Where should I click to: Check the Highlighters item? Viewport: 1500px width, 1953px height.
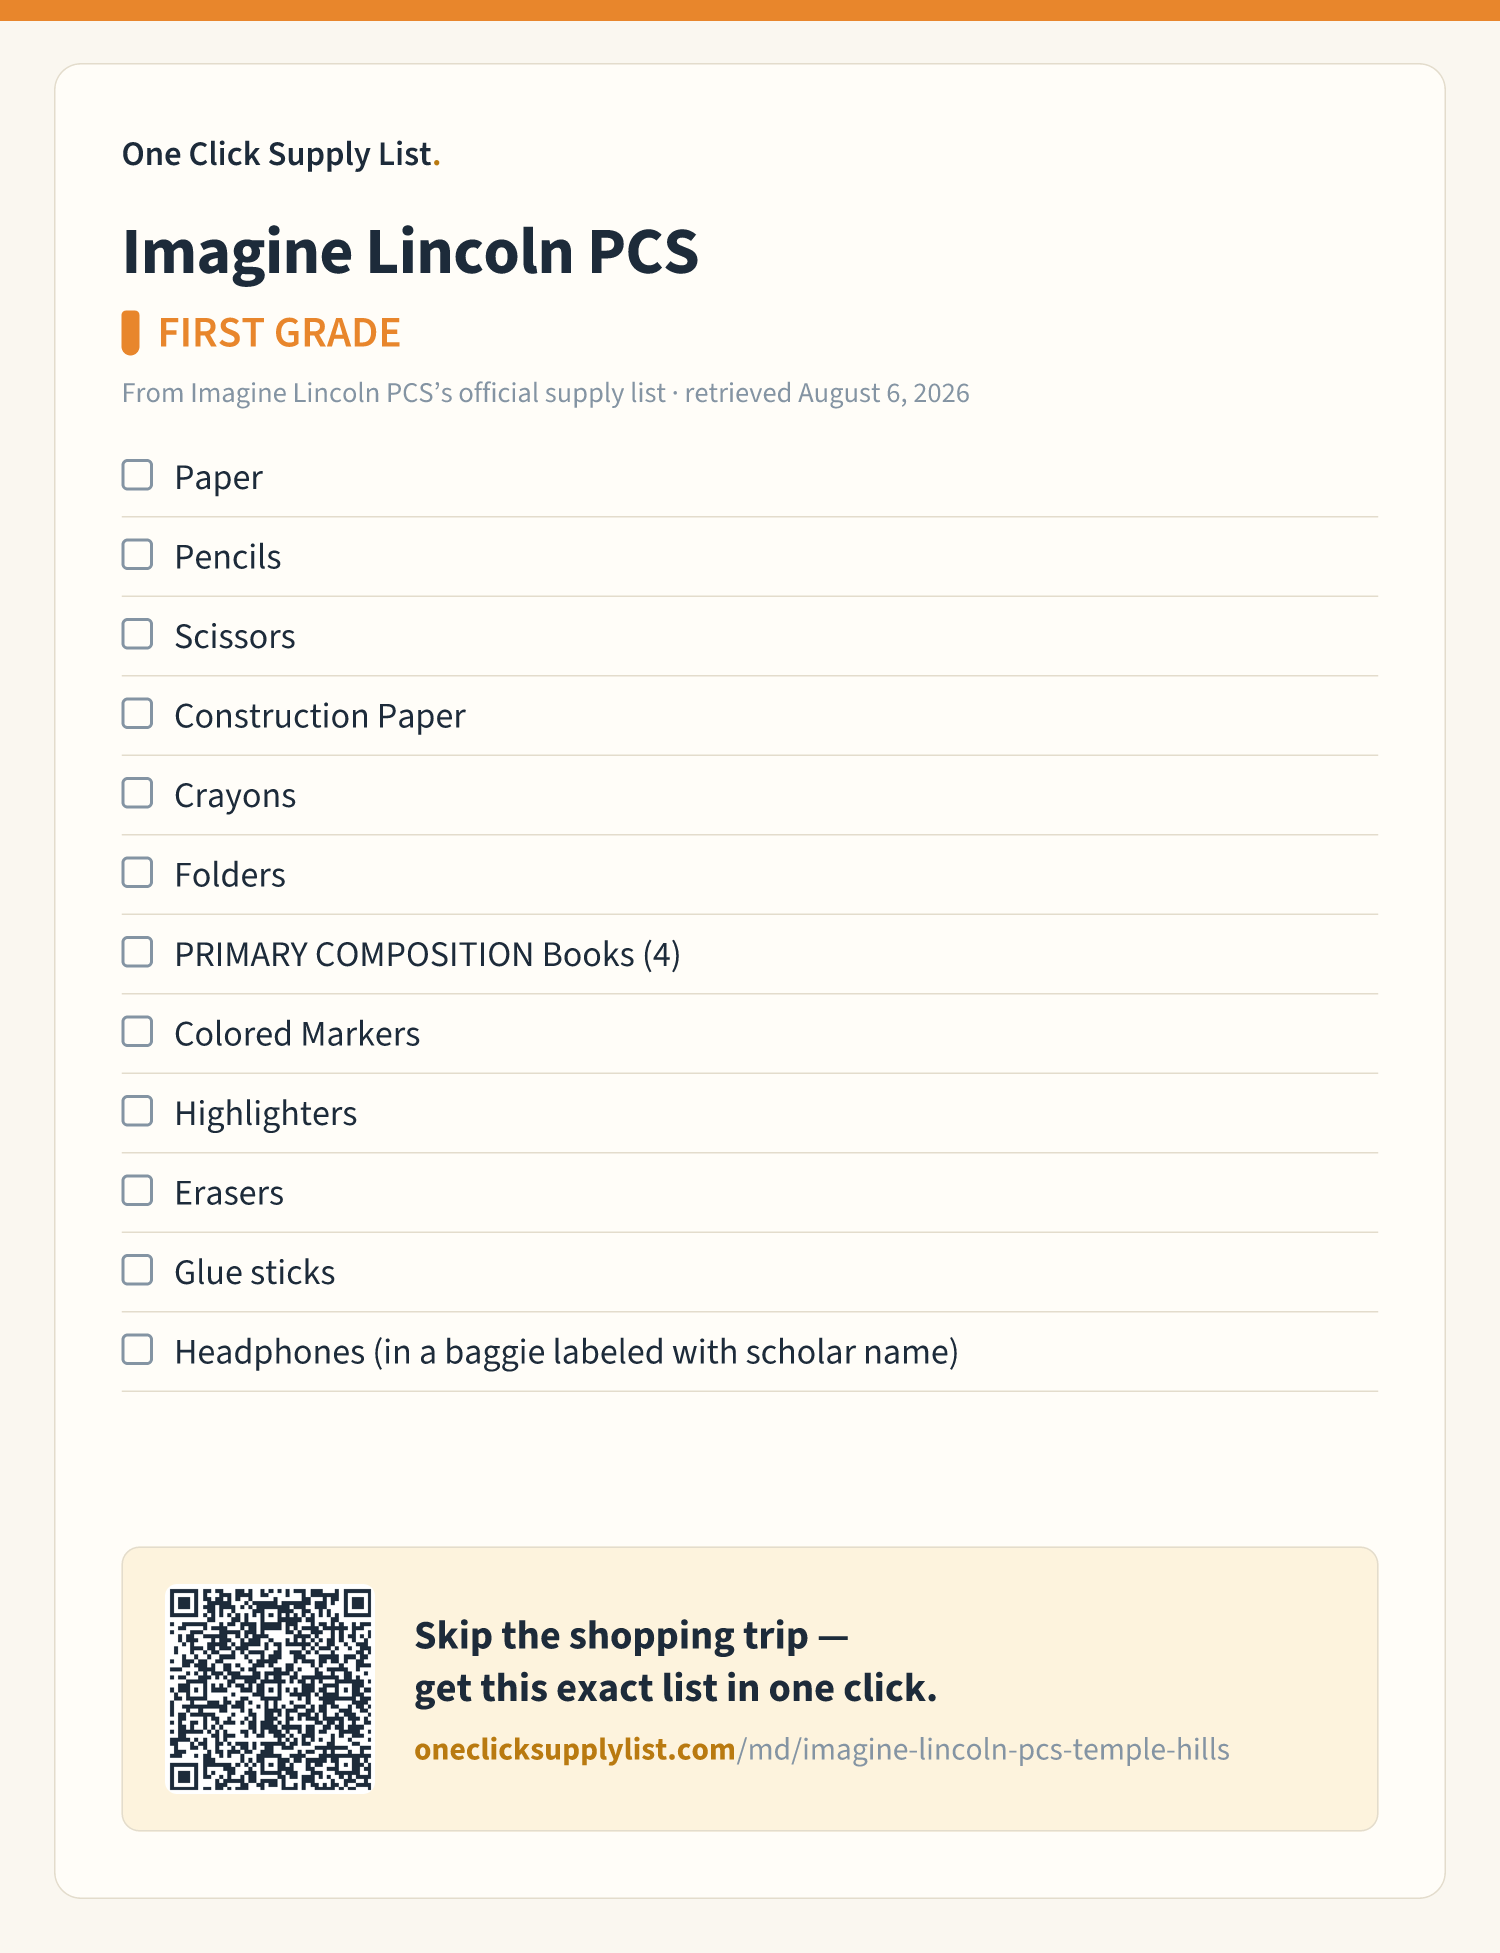137,1111
